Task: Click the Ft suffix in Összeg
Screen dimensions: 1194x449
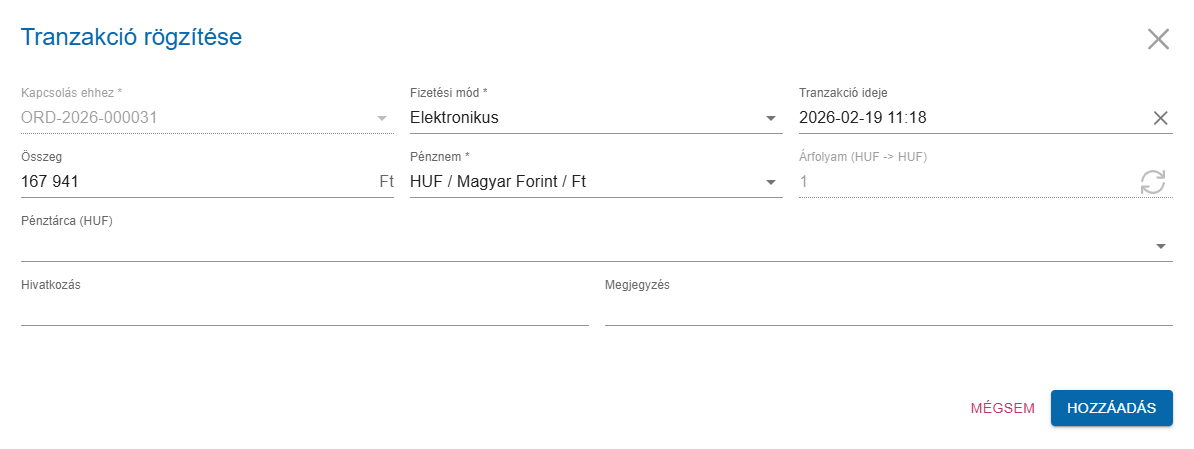Action: 386,182
